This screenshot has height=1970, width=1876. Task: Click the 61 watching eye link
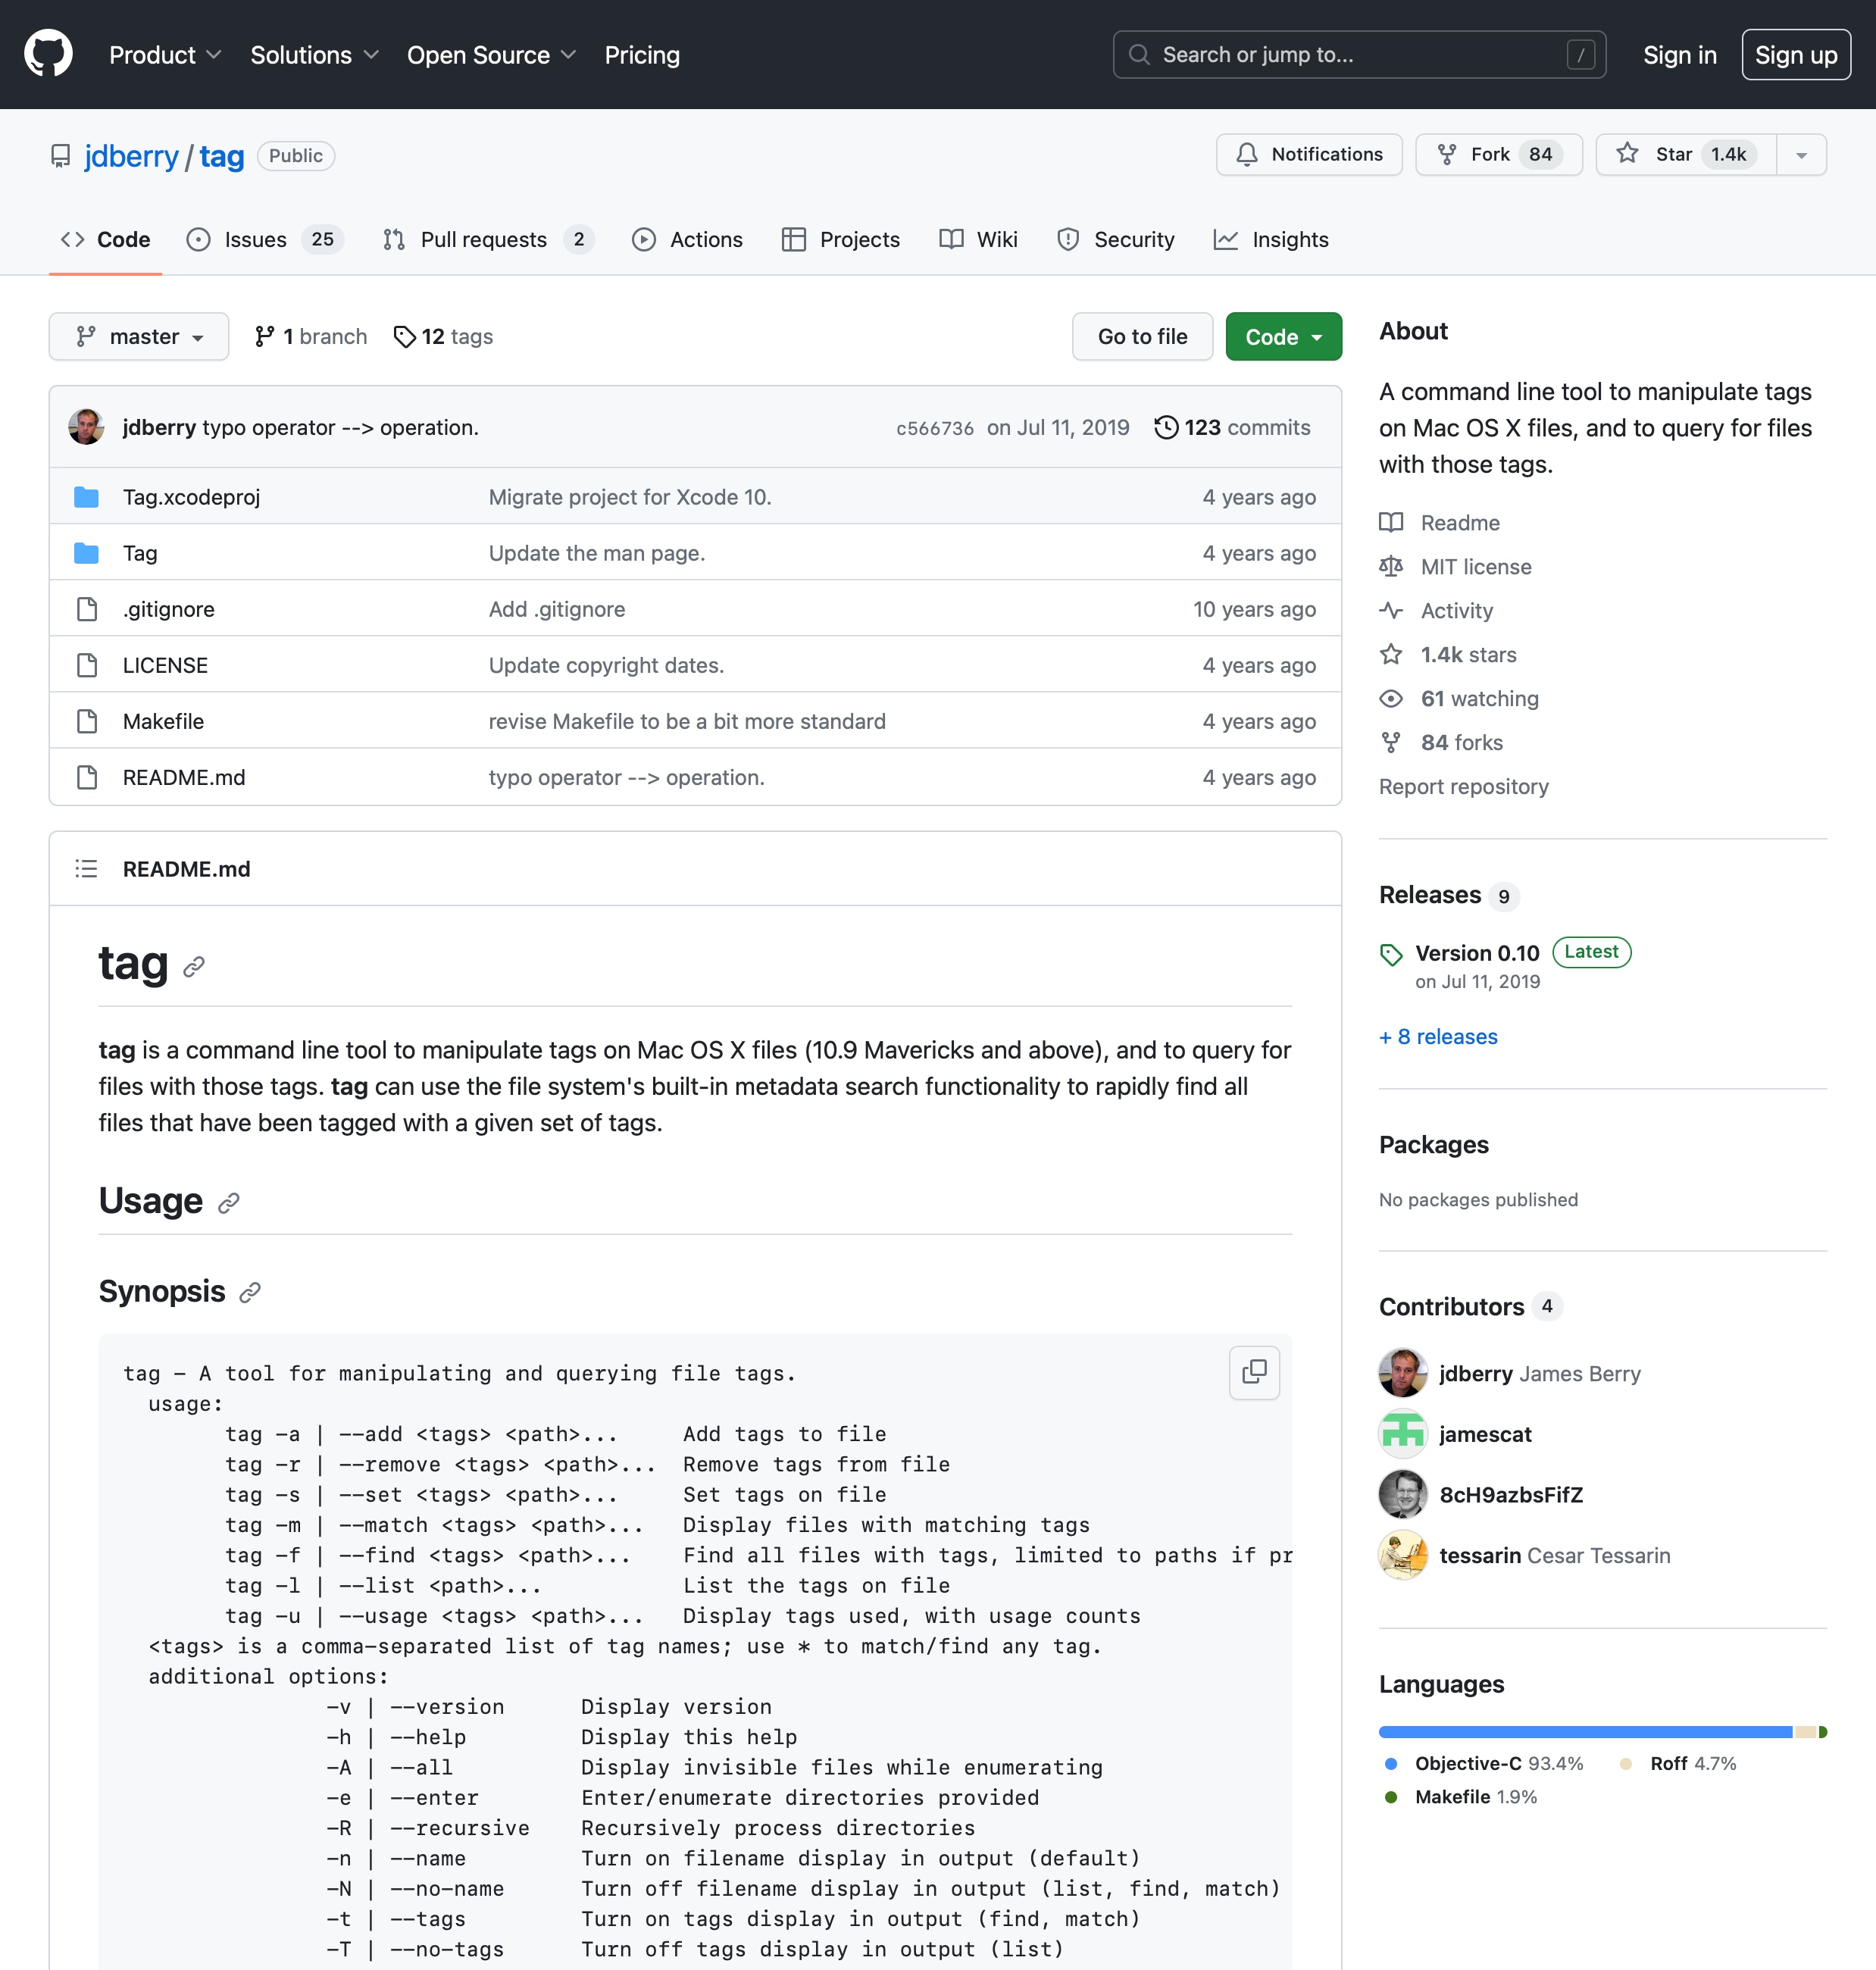(1459, 698)
